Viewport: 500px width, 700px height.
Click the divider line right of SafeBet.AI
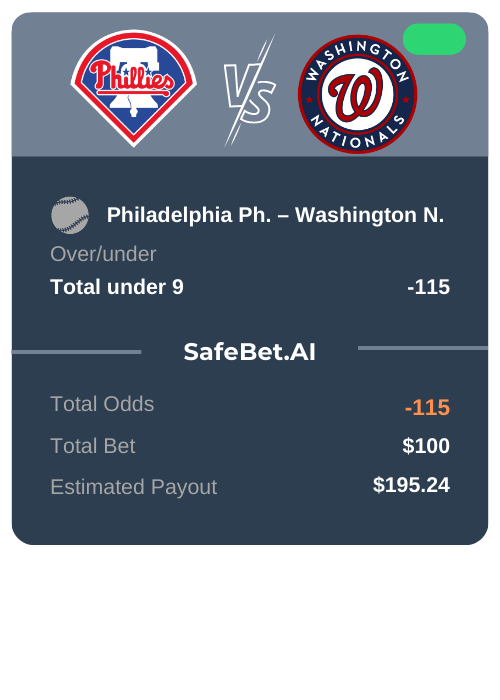click(x=423, y=348)
